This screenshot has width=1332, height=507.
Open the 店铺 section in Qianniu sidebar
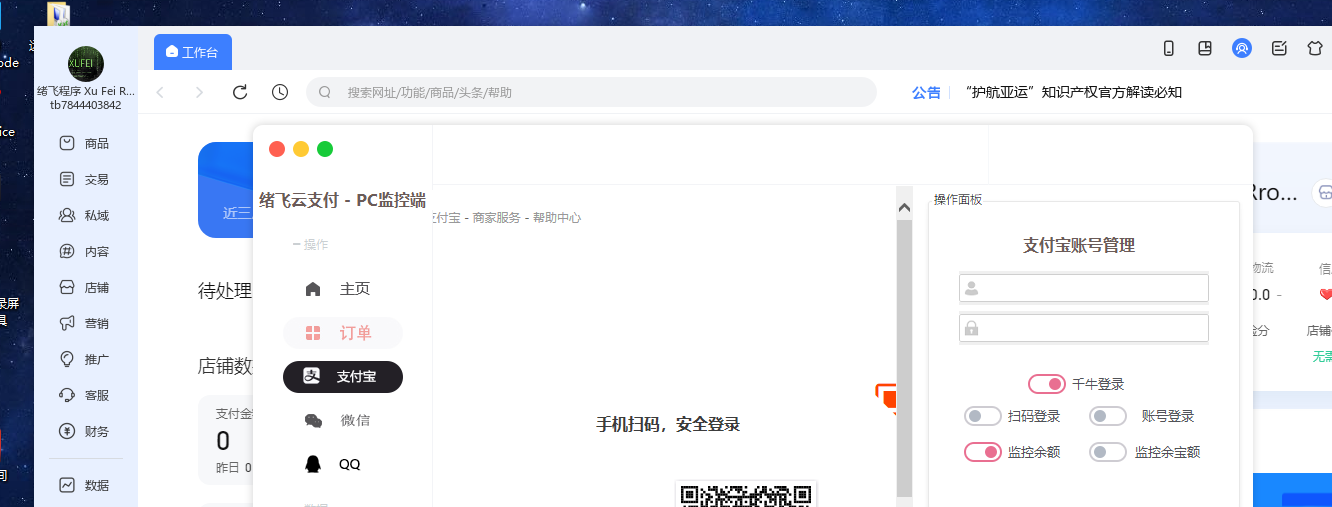click(85, 287)
